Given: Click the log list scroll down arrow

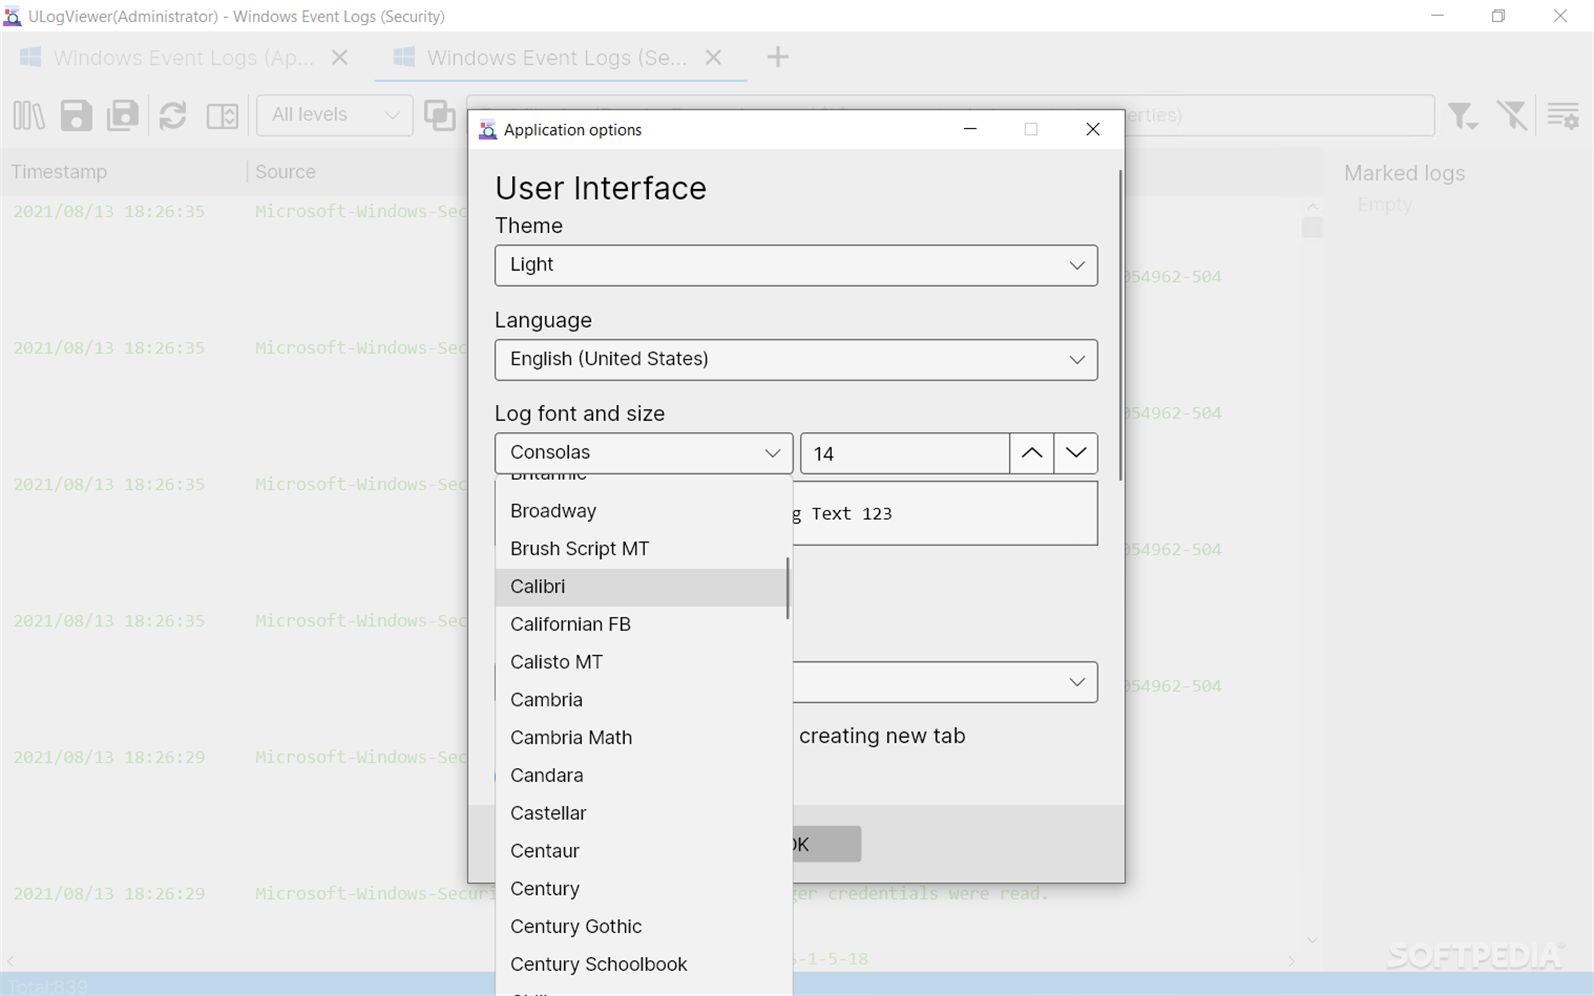Looking at the screenshot, I should pos(1313,940).
